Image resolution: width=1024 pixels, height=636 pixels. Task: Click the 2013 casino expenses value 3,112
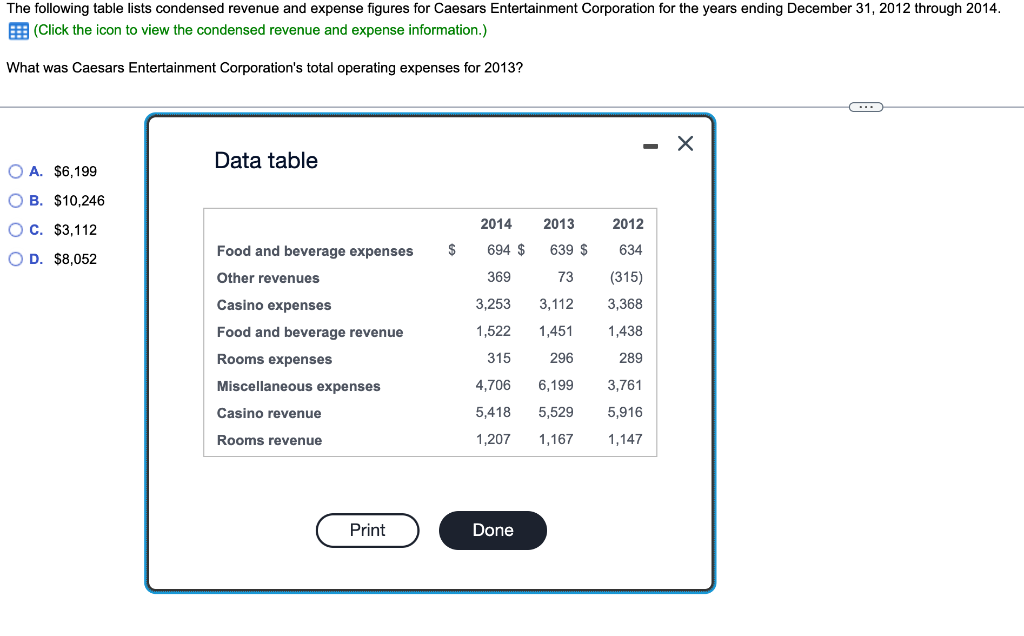click(x=556, y=304)
